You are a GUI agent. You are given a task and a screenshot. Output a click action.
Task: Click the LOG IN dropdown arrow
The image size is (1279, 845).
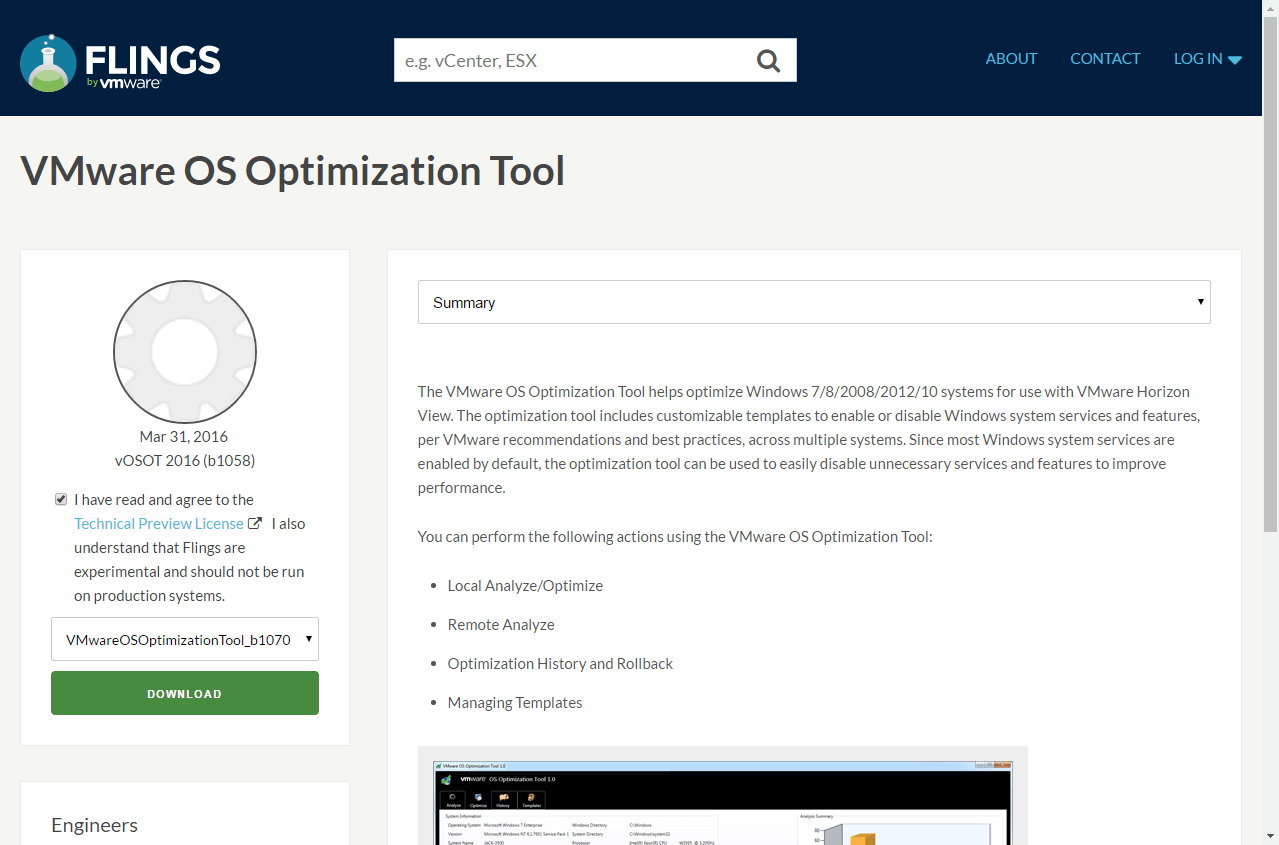1235,60
